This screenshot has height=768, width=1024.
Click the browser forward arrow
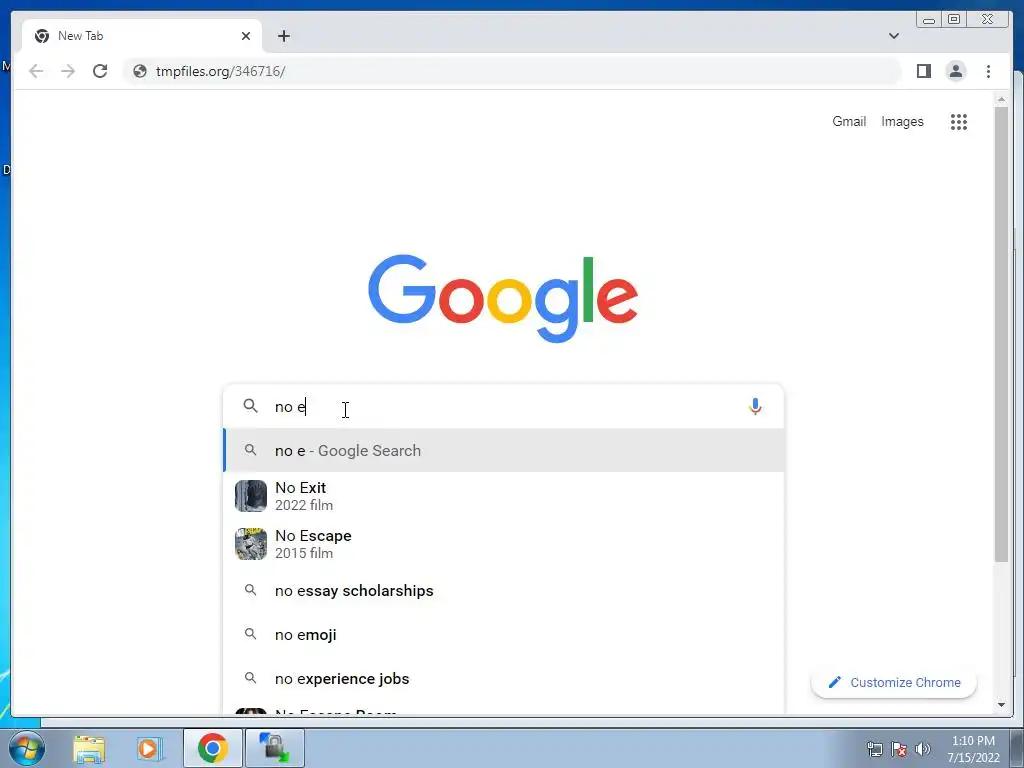click(68, 71)
